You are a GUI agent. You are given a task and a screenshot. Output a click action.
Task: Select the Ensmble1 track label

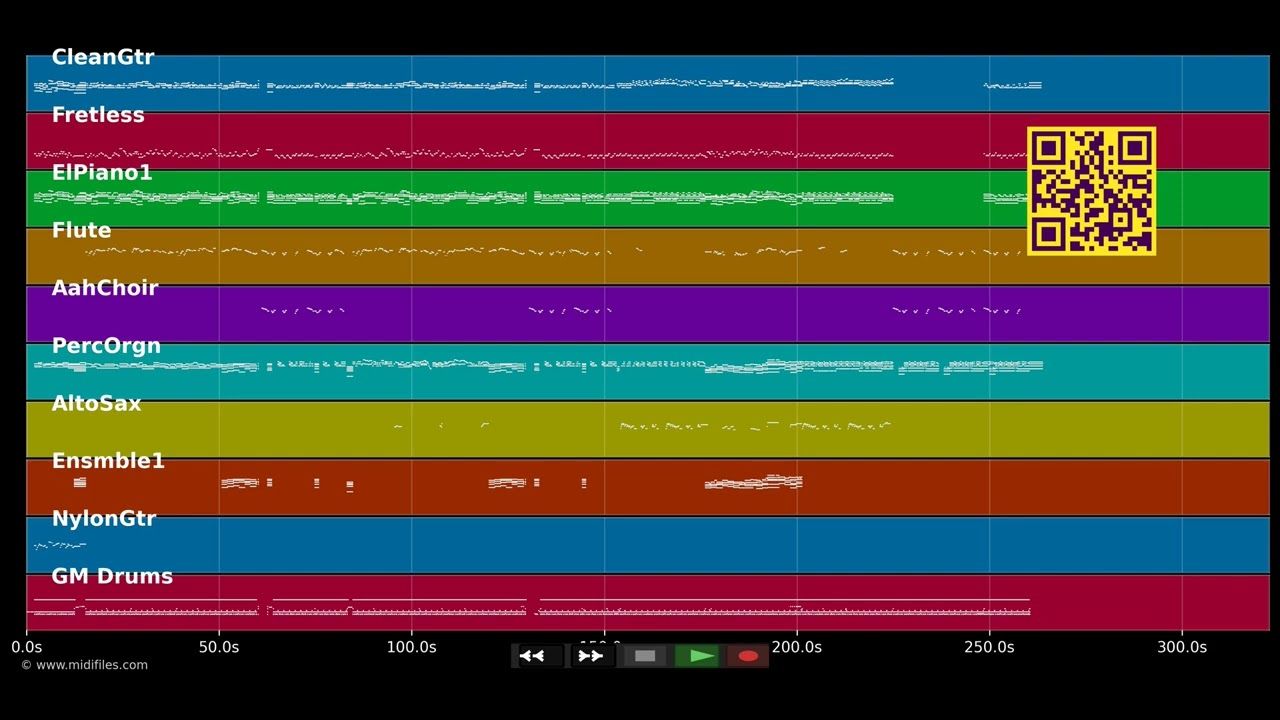click(x=108, y=461)
